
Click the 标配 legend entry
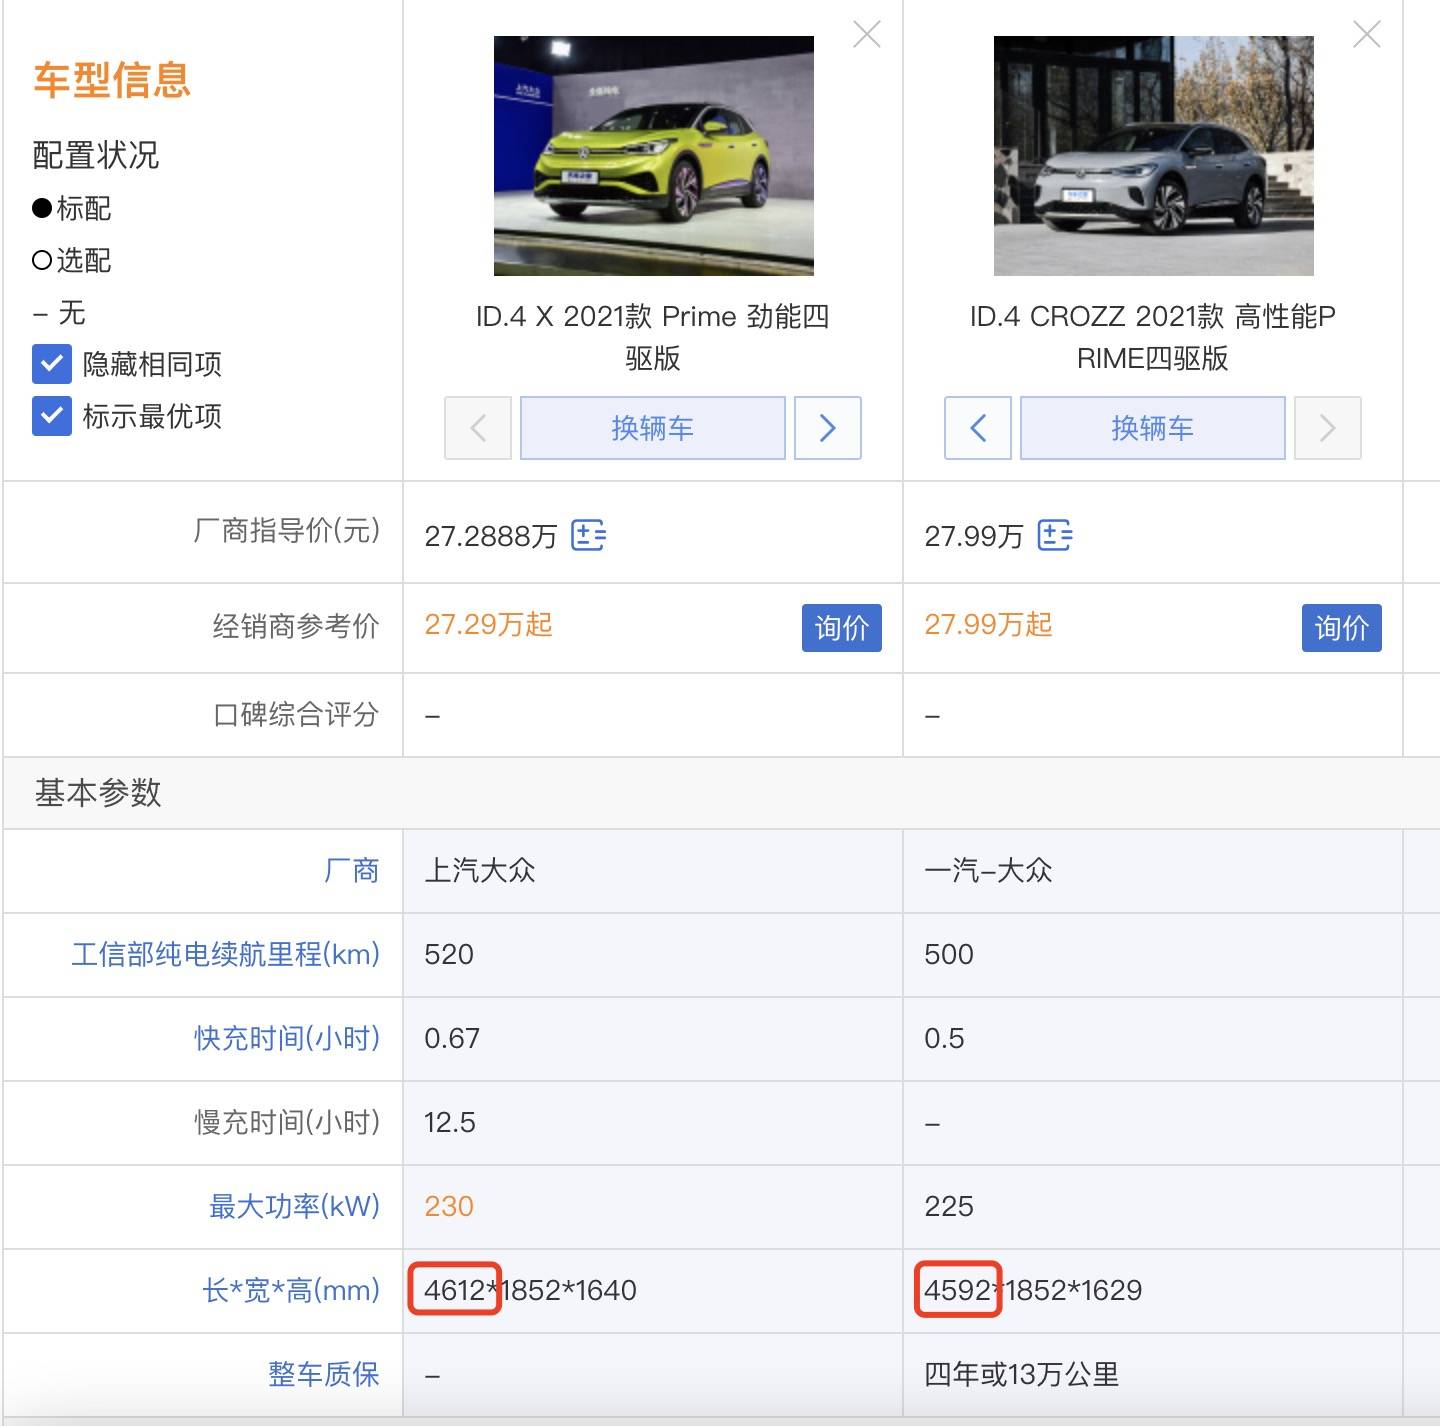tap(72, 208)
